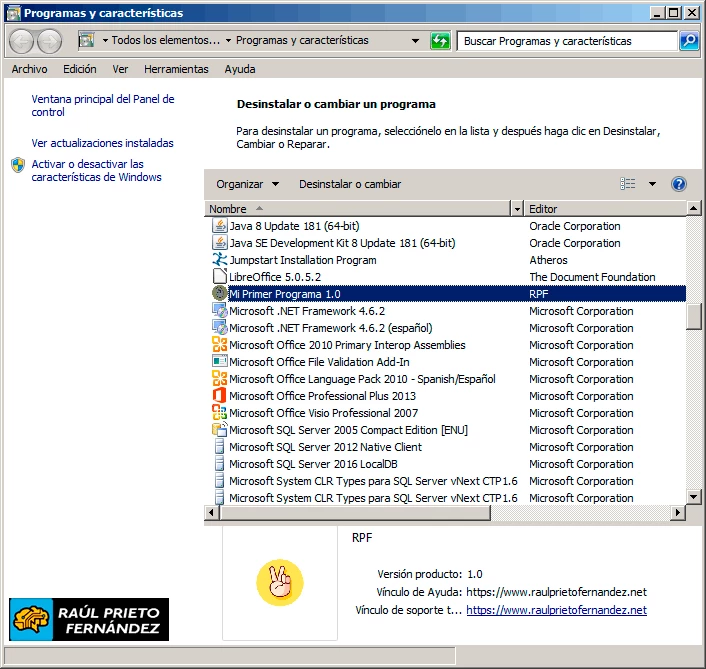The image size is (706, 669).
Task: Click the Microsoft SQL Server 2016 LocalDB icon
Action: (220, 464)
